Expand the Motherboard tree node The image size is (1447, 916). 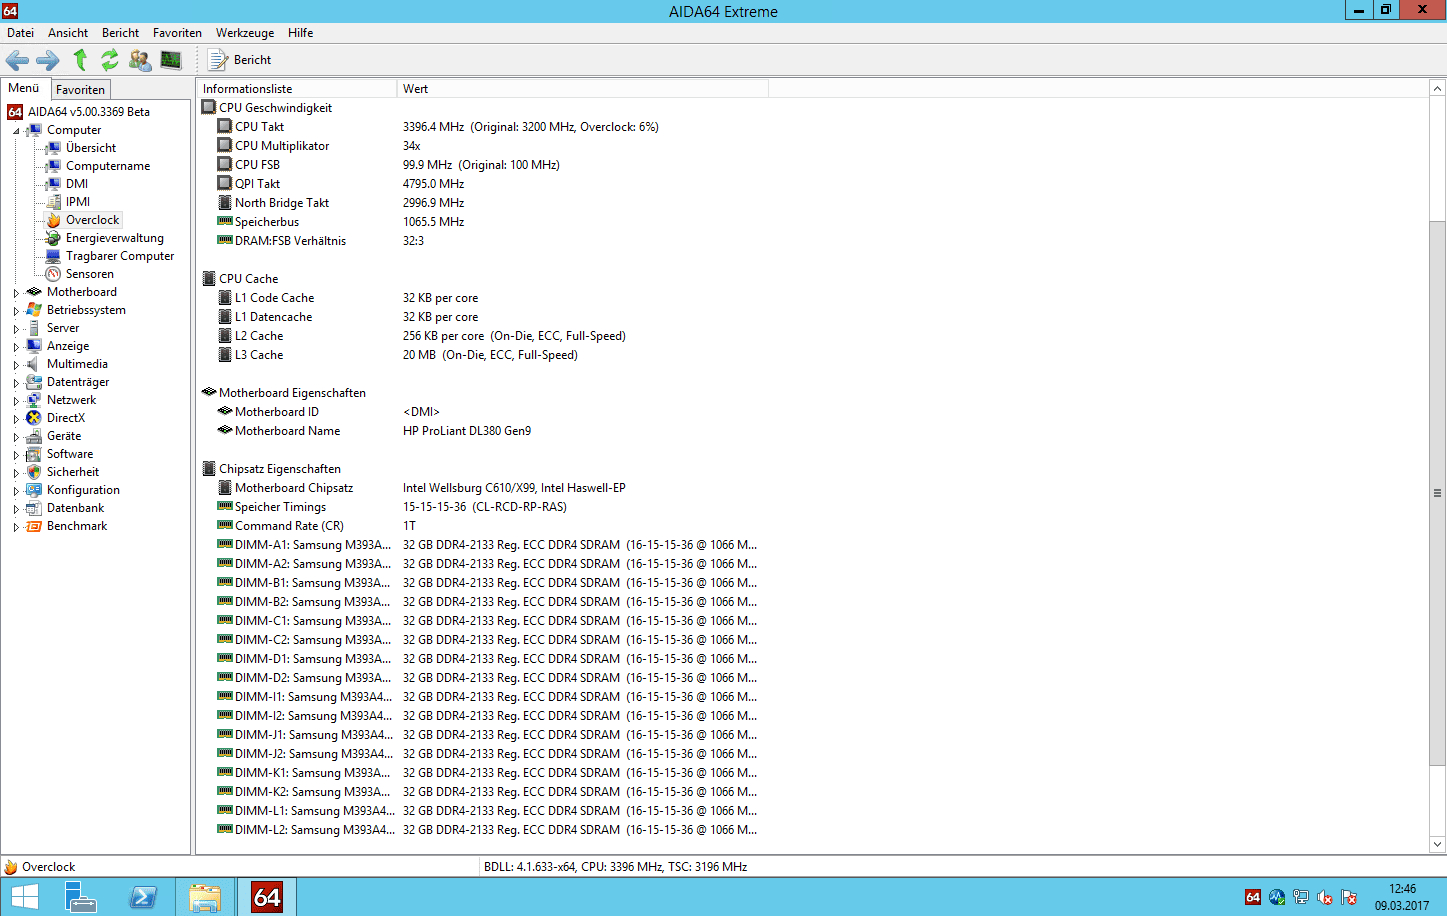coord(16,293)
